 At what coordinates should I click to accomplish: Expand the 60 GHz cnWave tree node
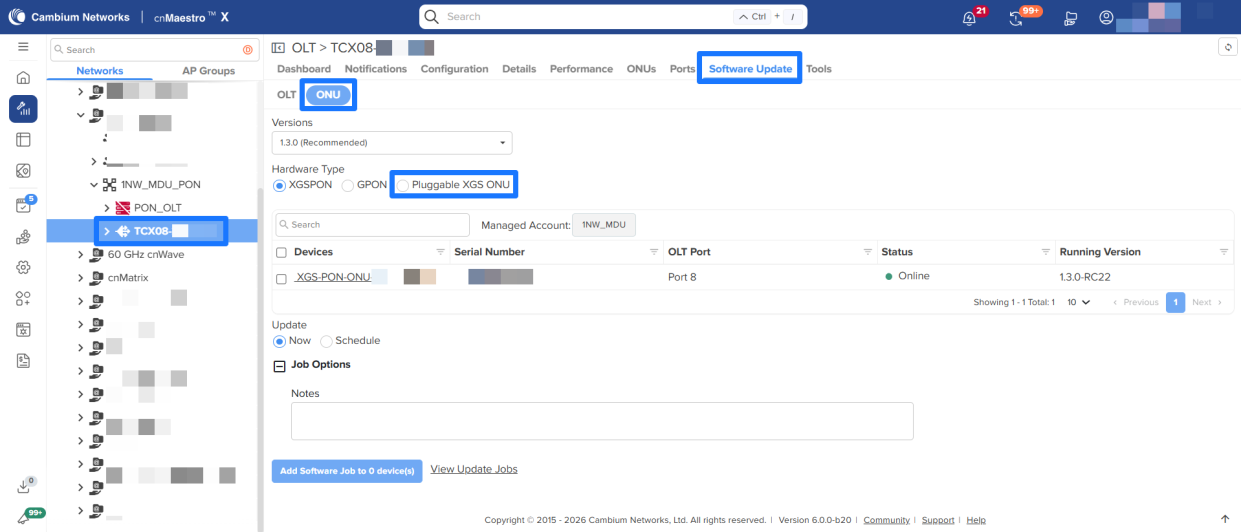pos(81,255)
